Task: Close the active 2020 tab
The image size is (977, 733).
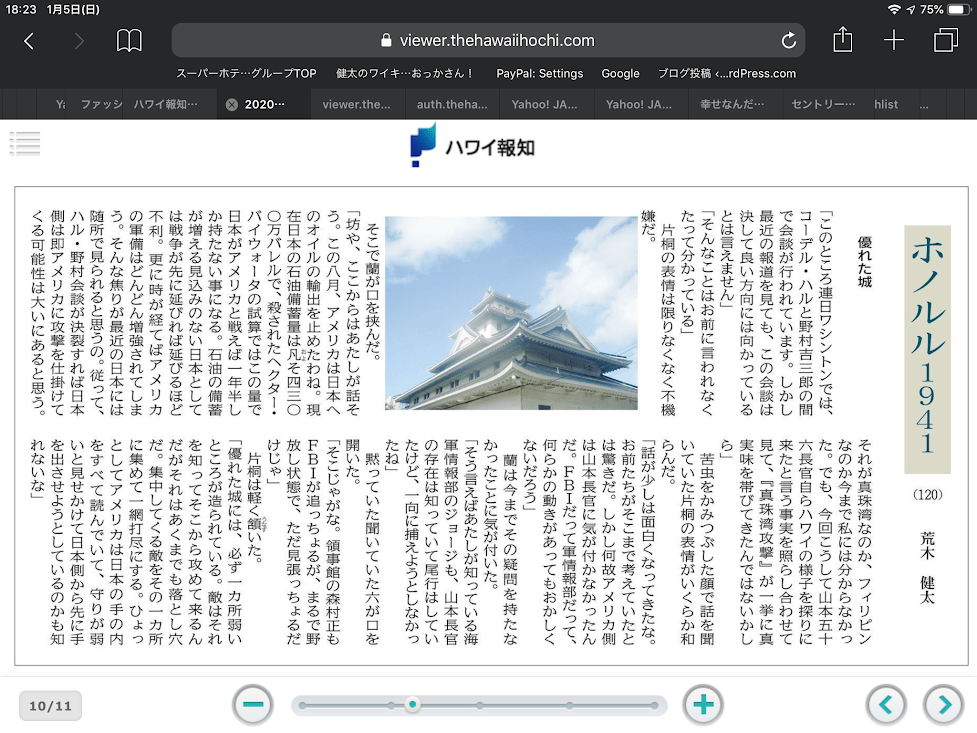Action: 232,104
